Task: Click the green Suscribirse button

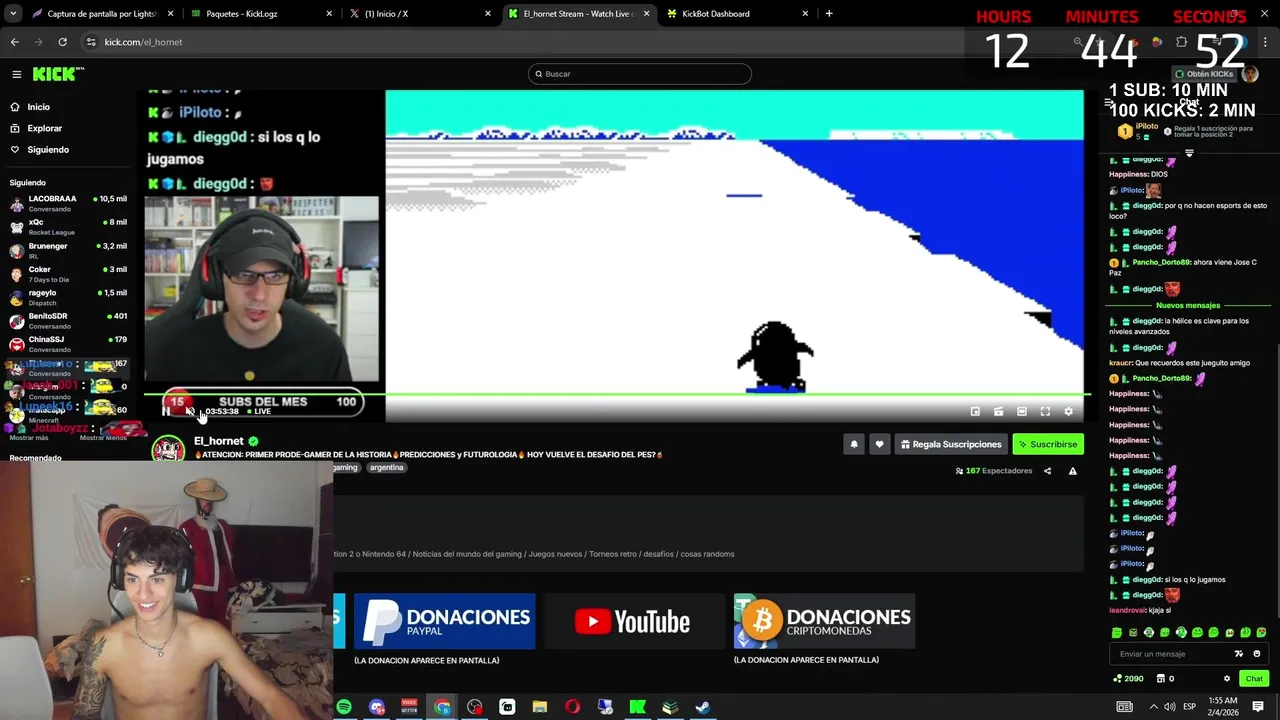Action: [1048, 444]
